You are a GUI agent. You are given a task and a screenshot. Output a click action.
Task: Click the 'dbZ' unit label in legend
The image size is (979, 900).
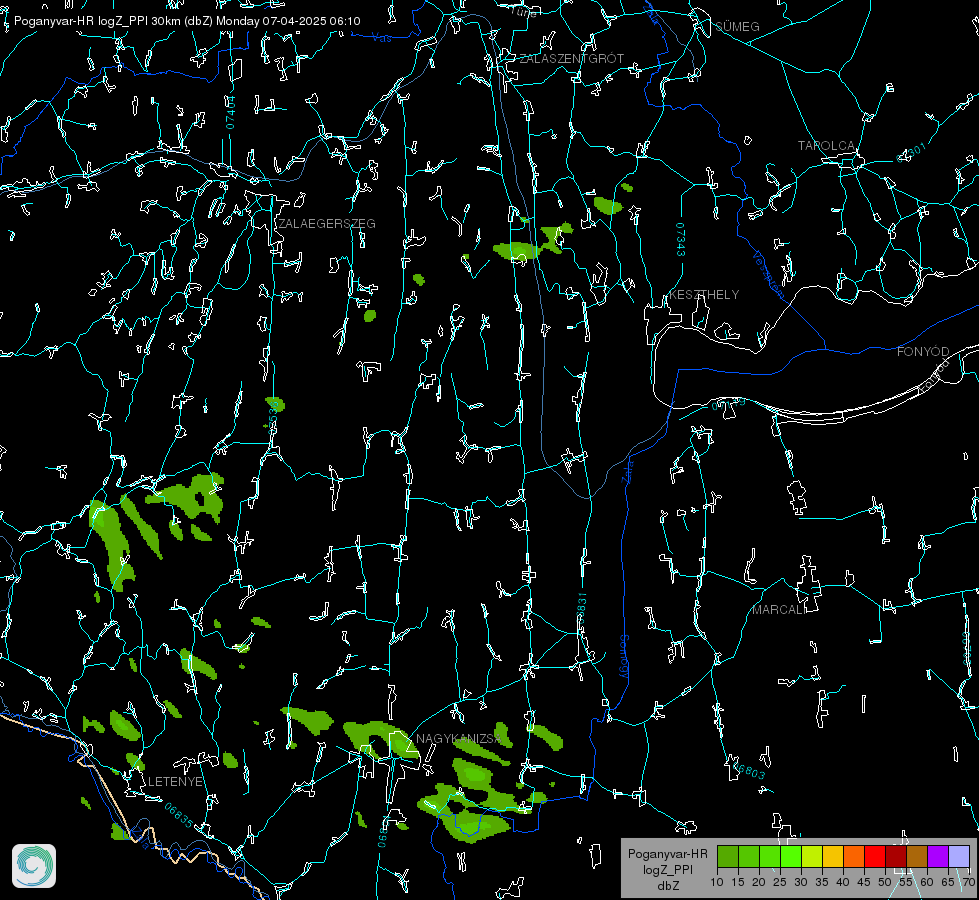point(667,886)
